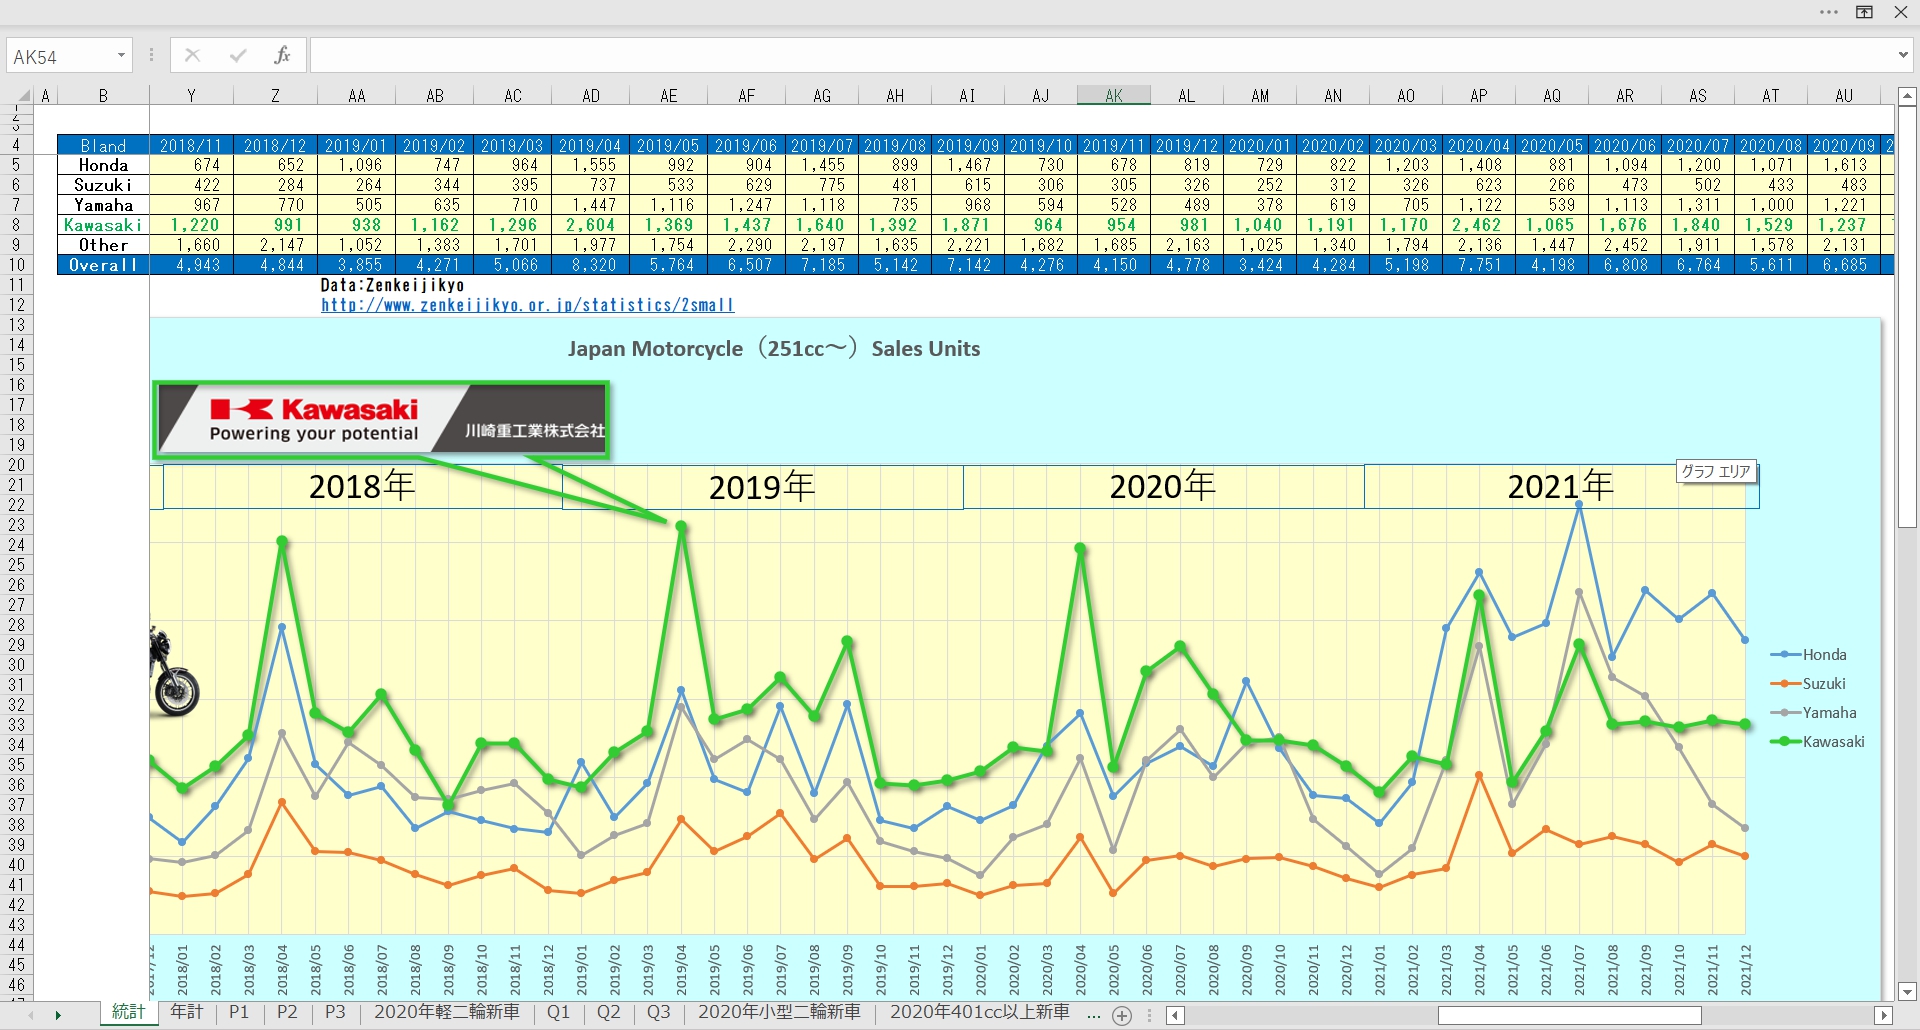1920x1030 pixels.
Task: Select the Kawasaki logo image
Action: (381, 420)
